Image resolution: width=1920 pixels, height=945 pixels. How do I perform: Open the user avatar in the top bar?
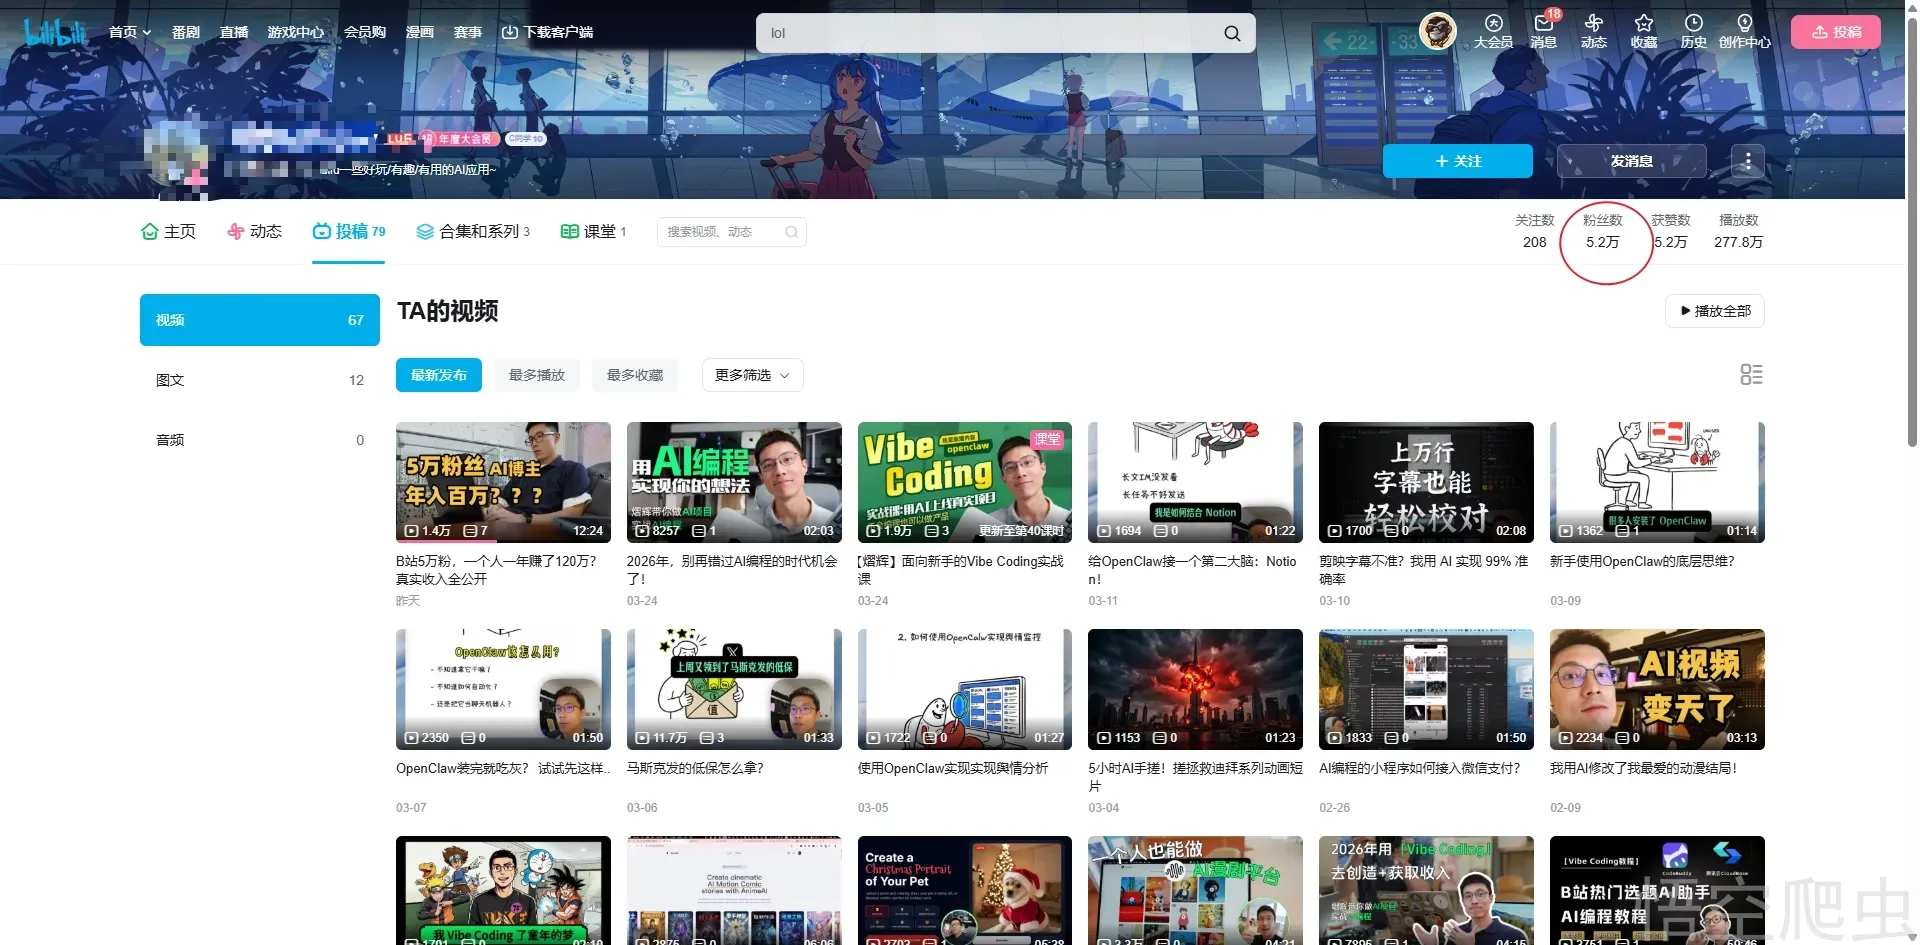click(x=1438, y=31)
